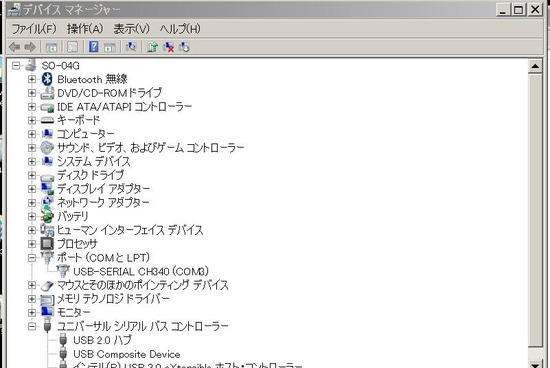
Task: Expand the DVD/CD-ROMドライブ node
Action: (32, 93)
